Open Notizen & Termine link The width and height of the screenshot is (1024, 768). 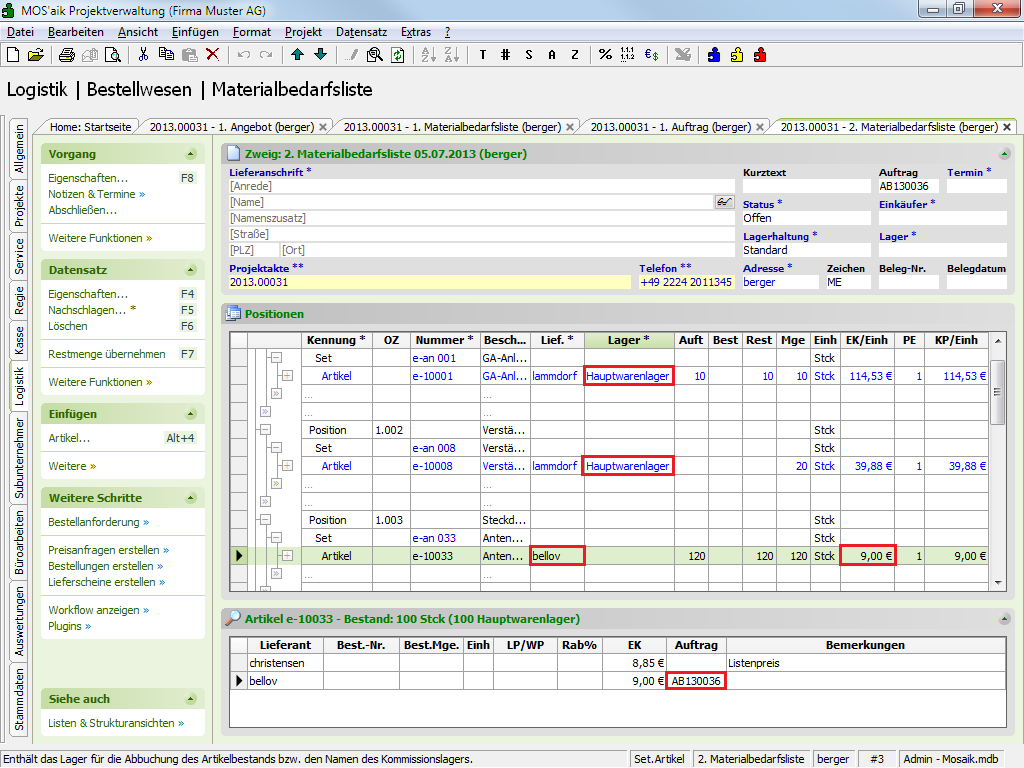(x=97, y=194)
